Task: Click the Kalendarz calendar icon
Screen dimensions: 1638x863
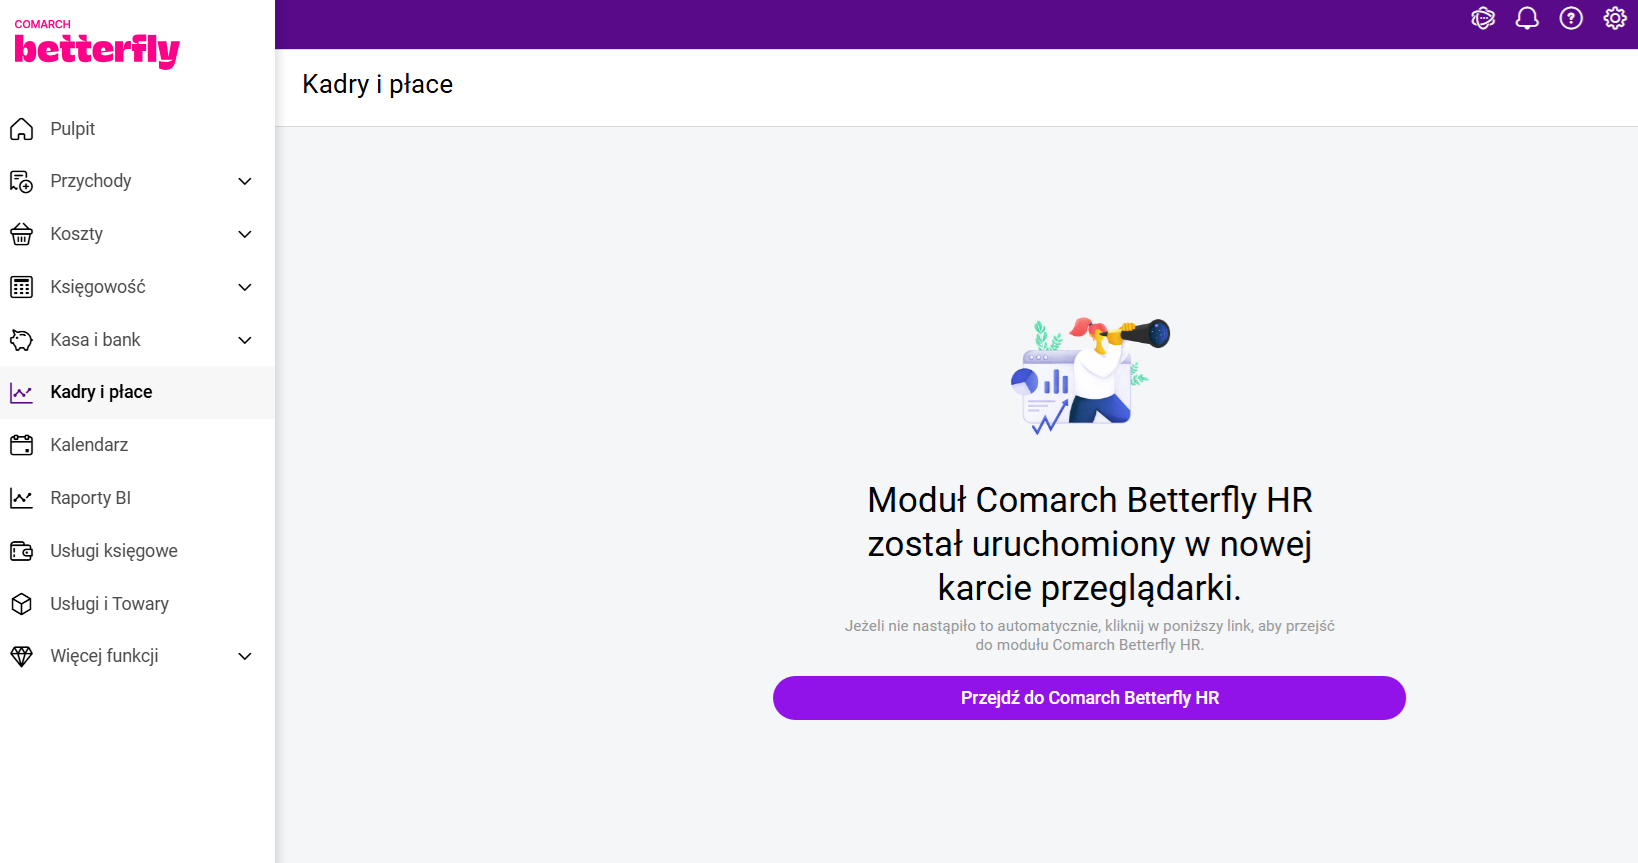Action: [x=21, y=445]
